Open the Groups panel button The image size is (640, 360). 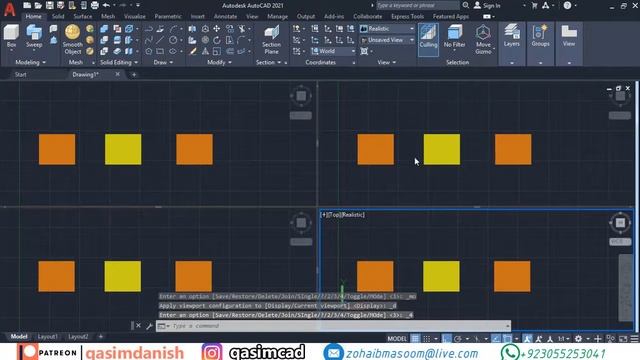540,36
